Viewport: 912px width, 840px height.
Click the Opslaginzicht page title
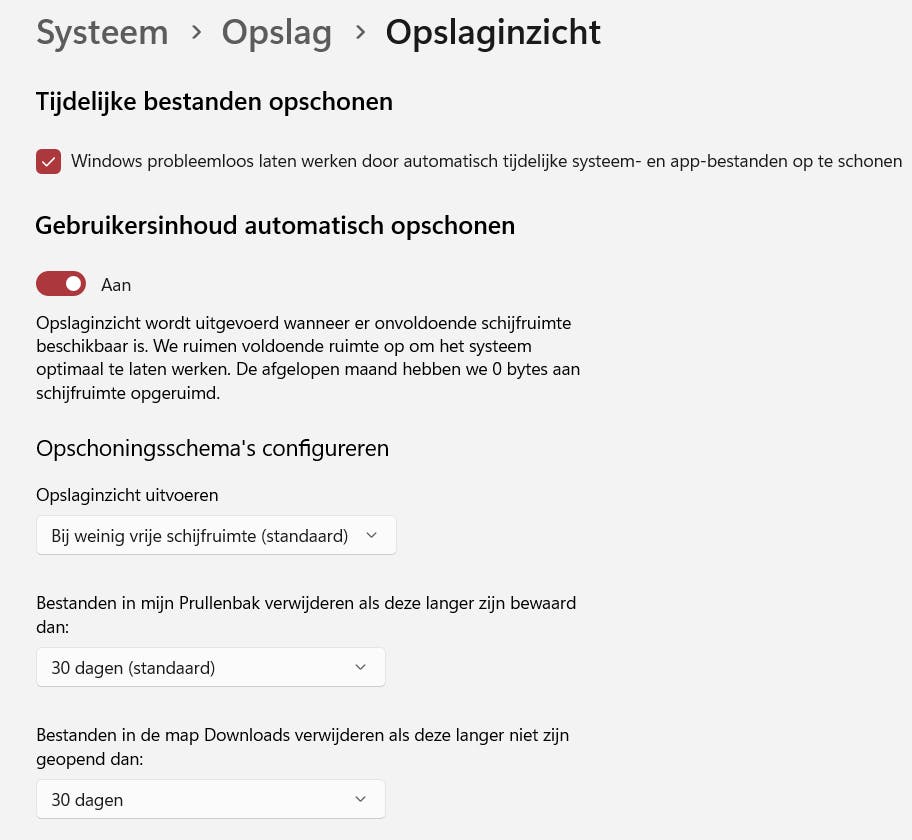click(493, 33)
